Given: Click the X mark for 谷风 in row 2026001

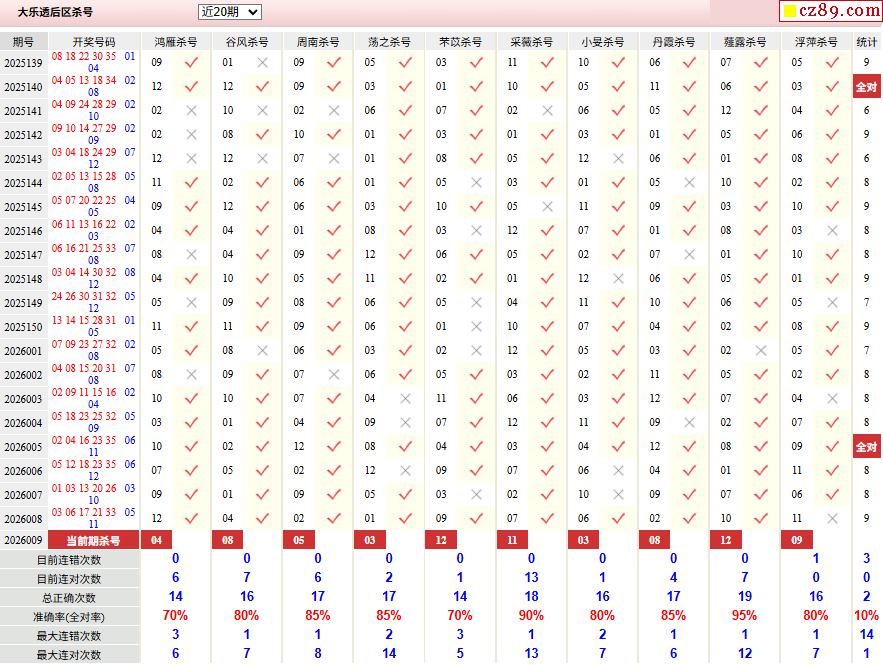Looking at the screenshot, I should (262, 350).
